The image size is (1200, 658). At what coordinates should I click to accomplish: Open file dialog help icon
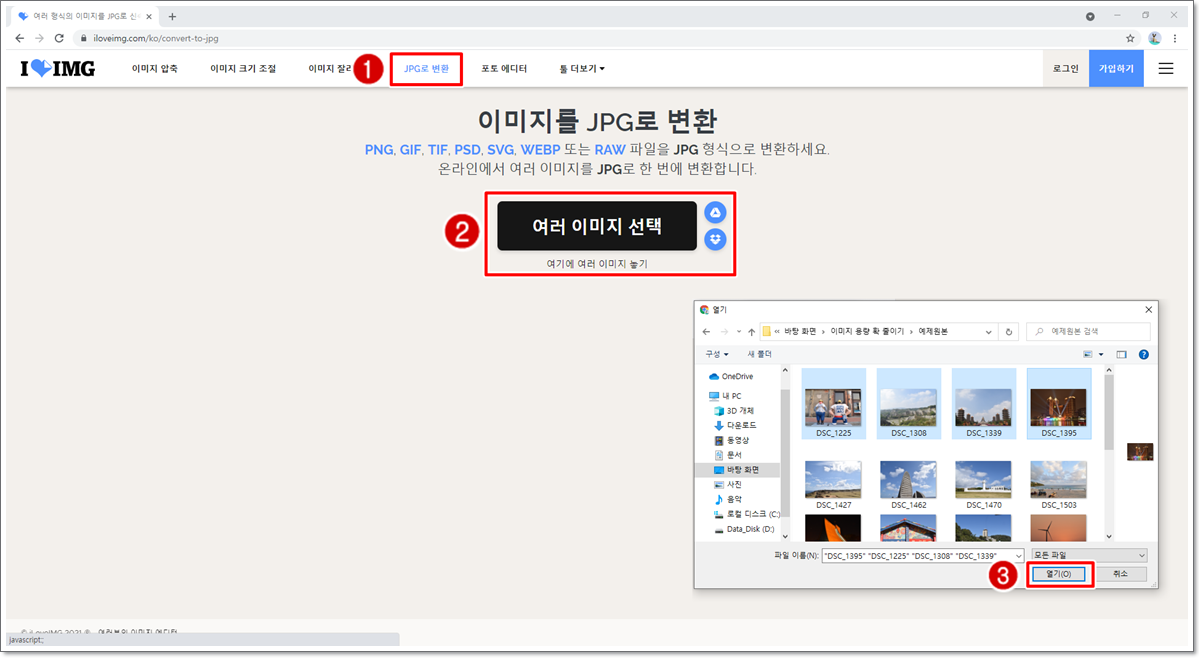click(x=1144, y=354)
